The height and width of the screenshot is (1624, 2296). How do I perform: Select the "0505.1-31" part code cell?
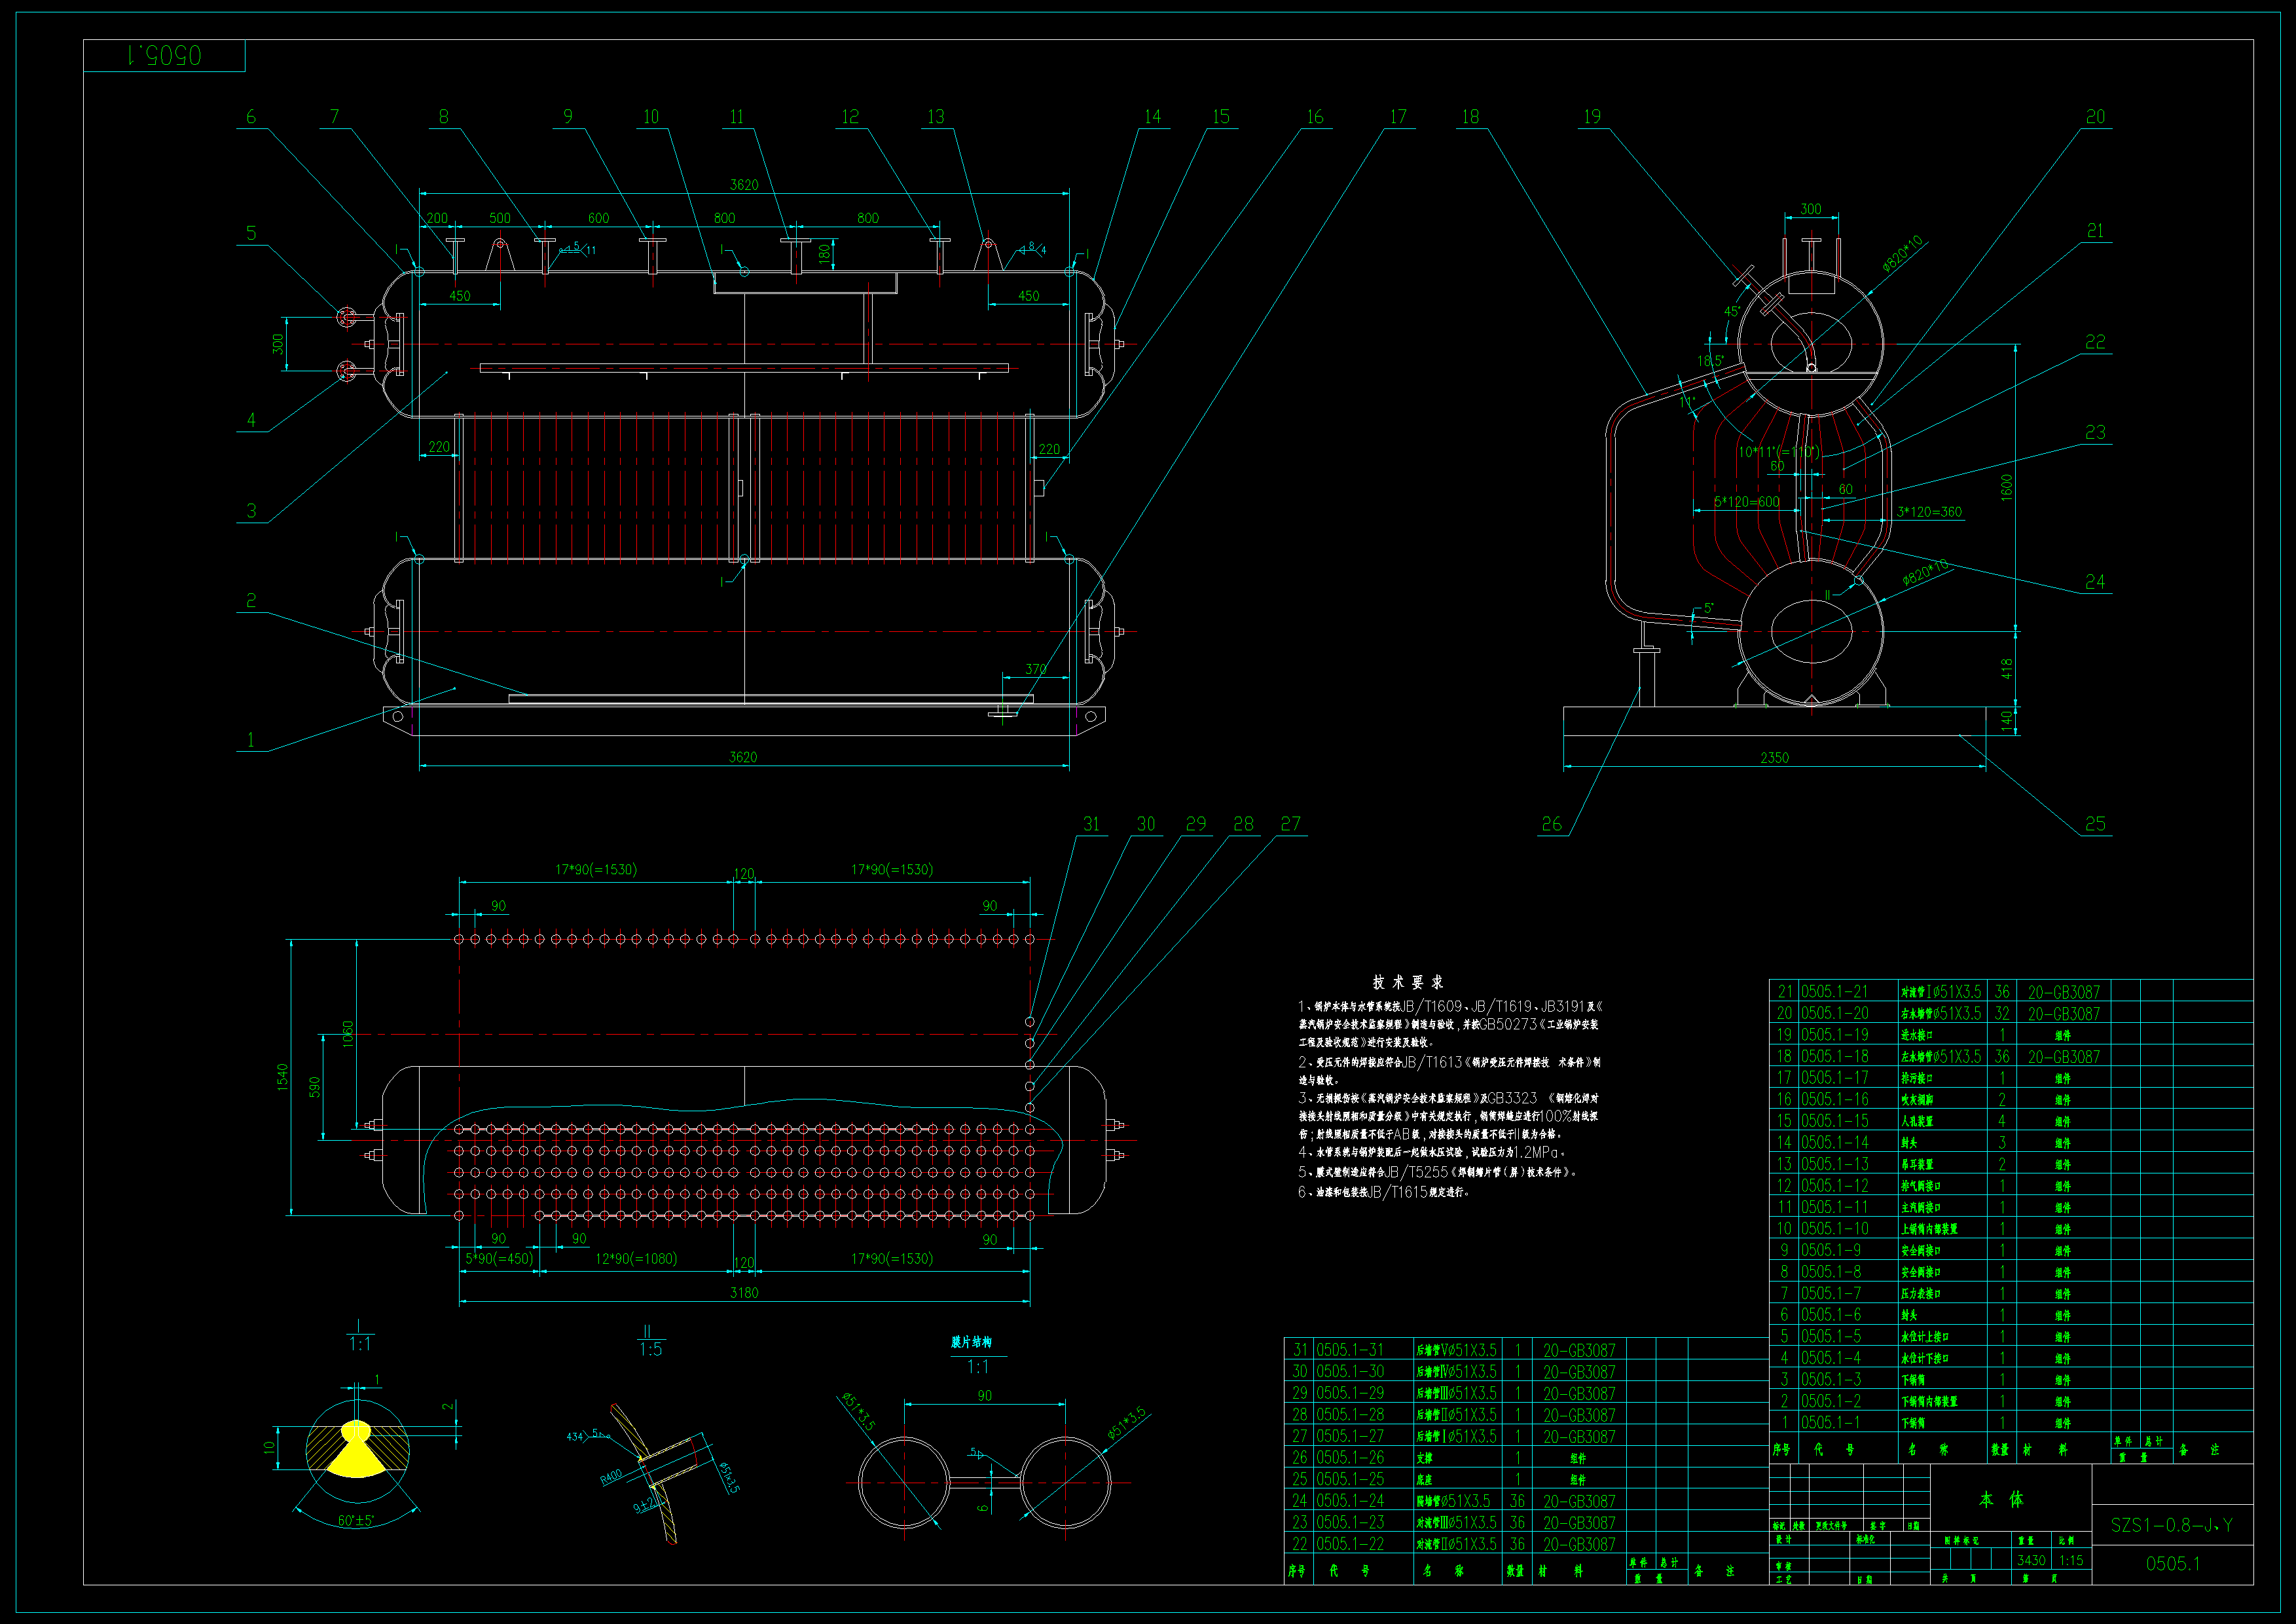point(1350,1350)
